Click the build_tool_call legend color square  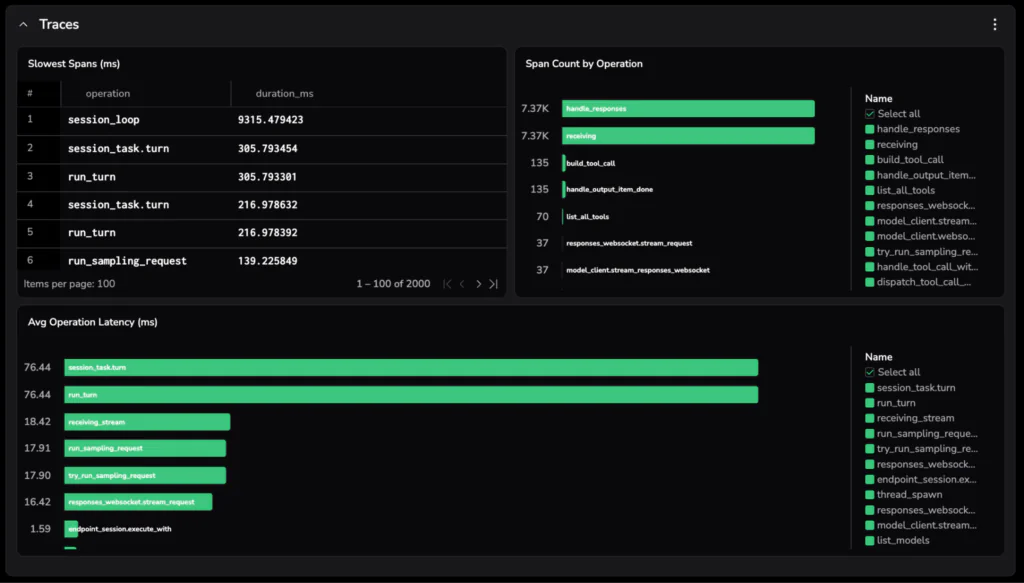870,160
